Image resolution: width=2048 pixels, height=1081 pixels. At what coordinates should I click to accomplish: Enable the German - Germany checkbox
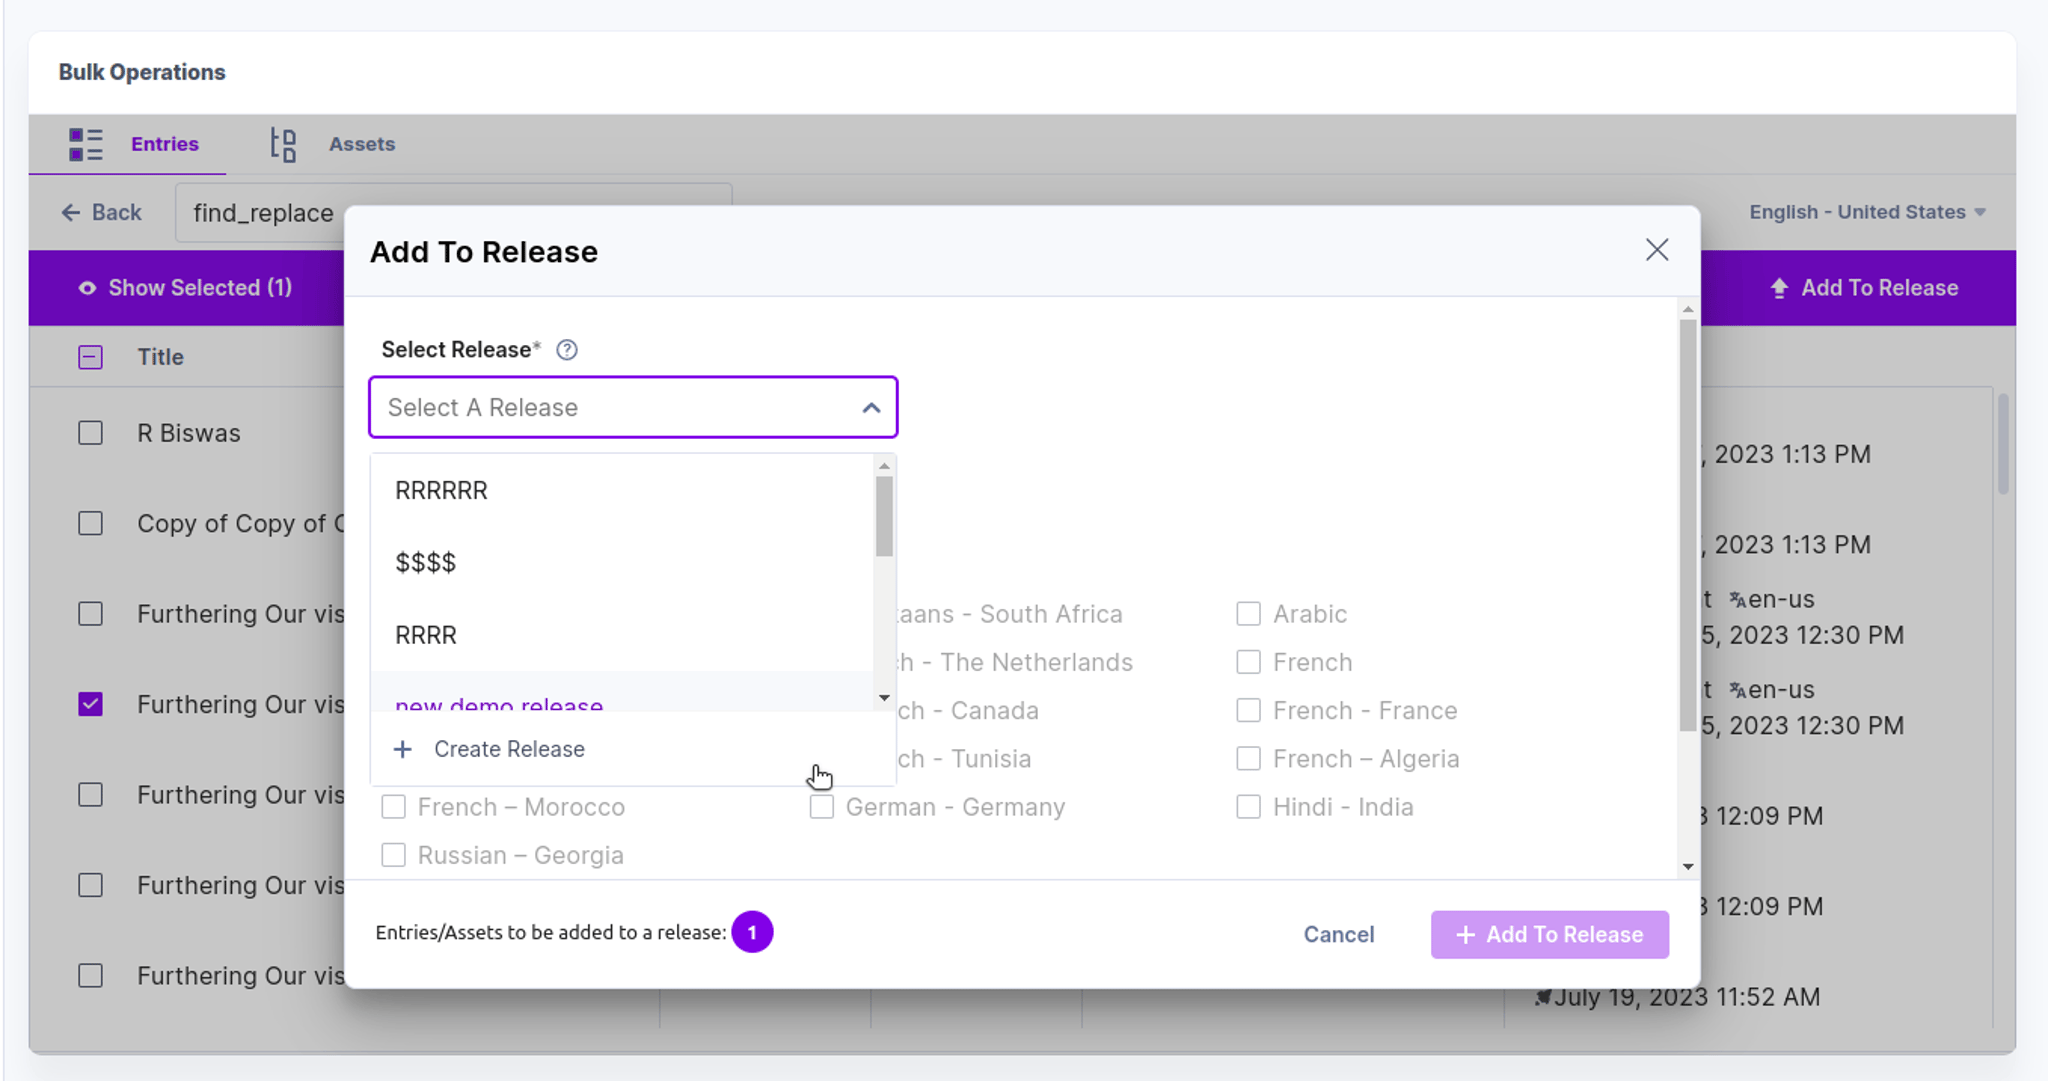821,806
